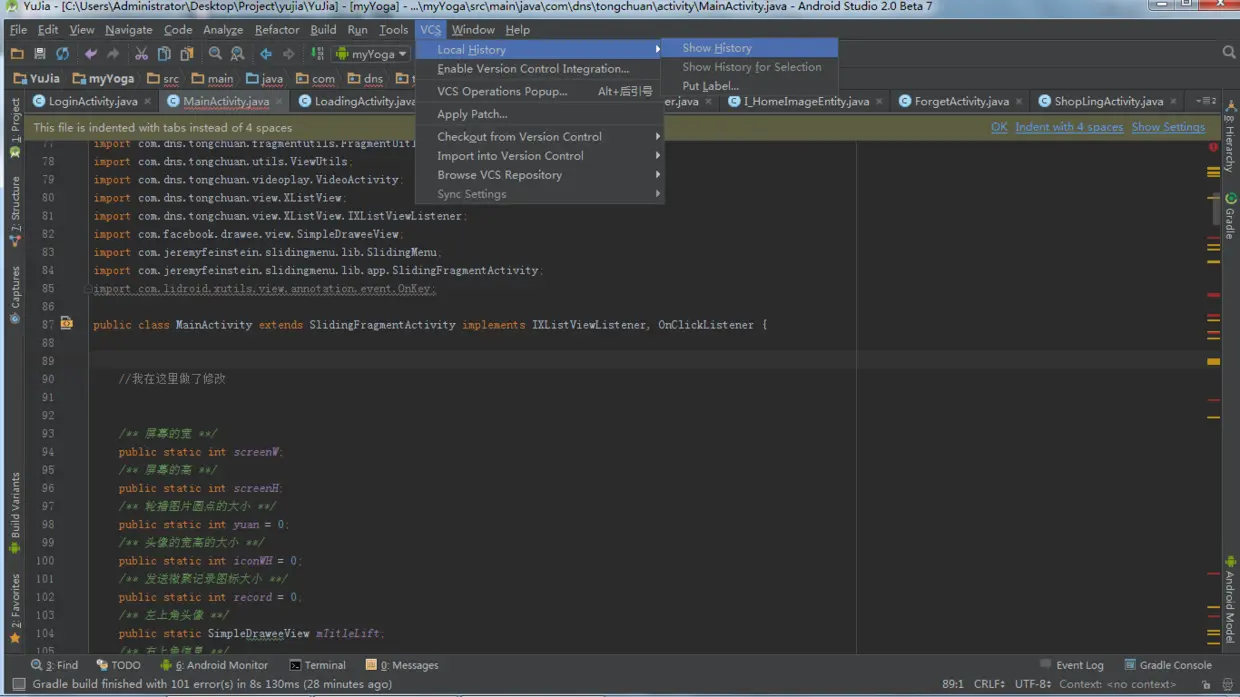Open the Build Variants tool window

coord(15,512)
